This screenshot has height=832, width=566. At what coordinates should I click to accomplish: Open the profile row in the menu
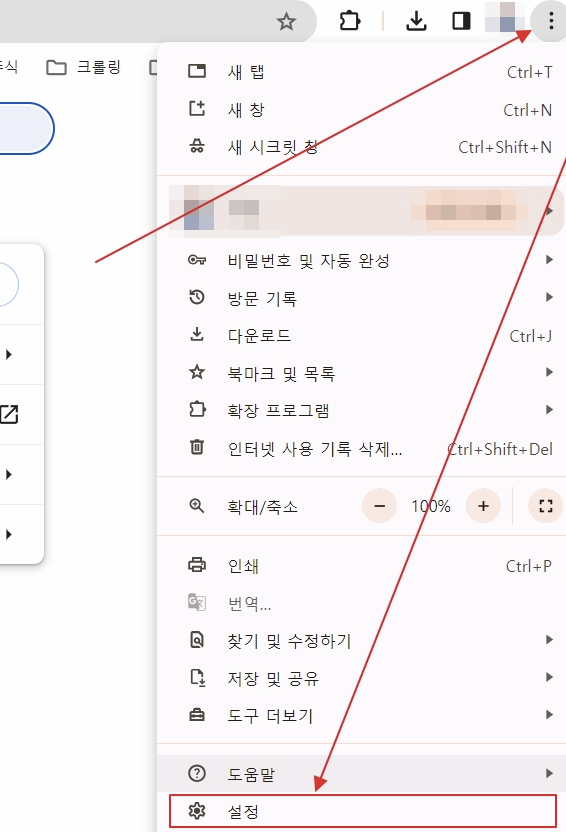tap(362, 211)
